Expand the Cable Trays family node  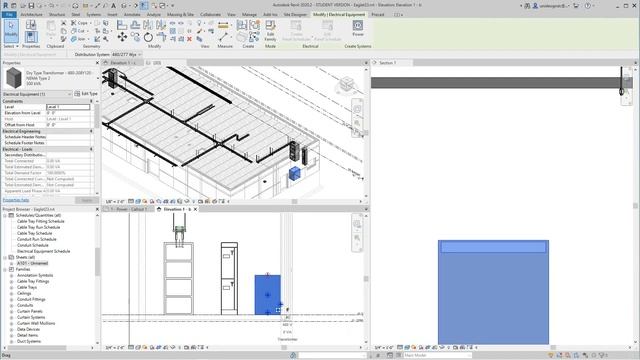11,287
